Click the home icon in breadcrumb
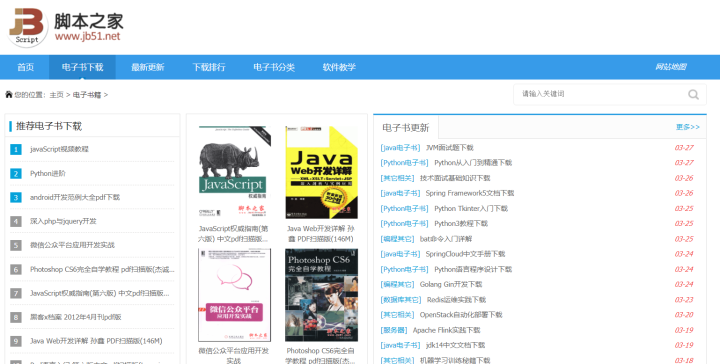The image size is (720, 364). pyautogui.click(x=8, y=95)
